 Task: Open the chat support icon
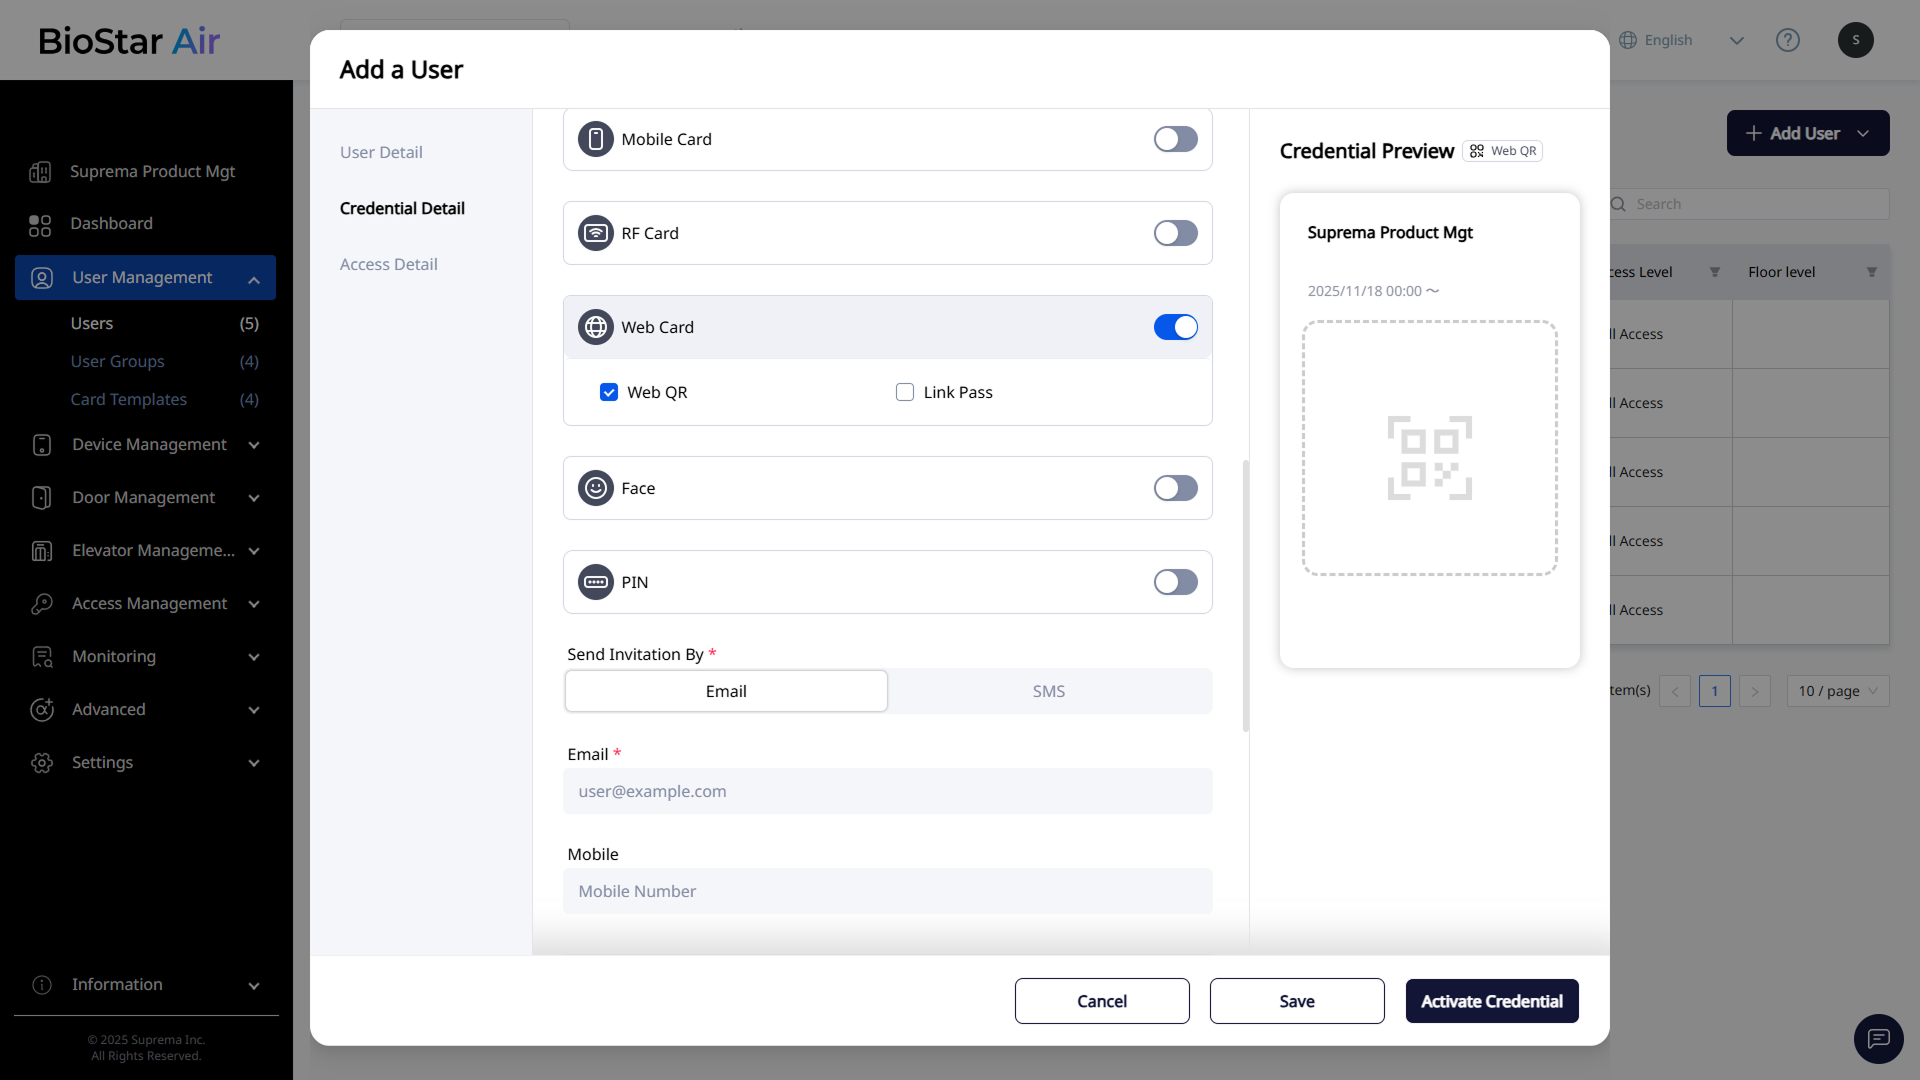pos(1878,1039)
